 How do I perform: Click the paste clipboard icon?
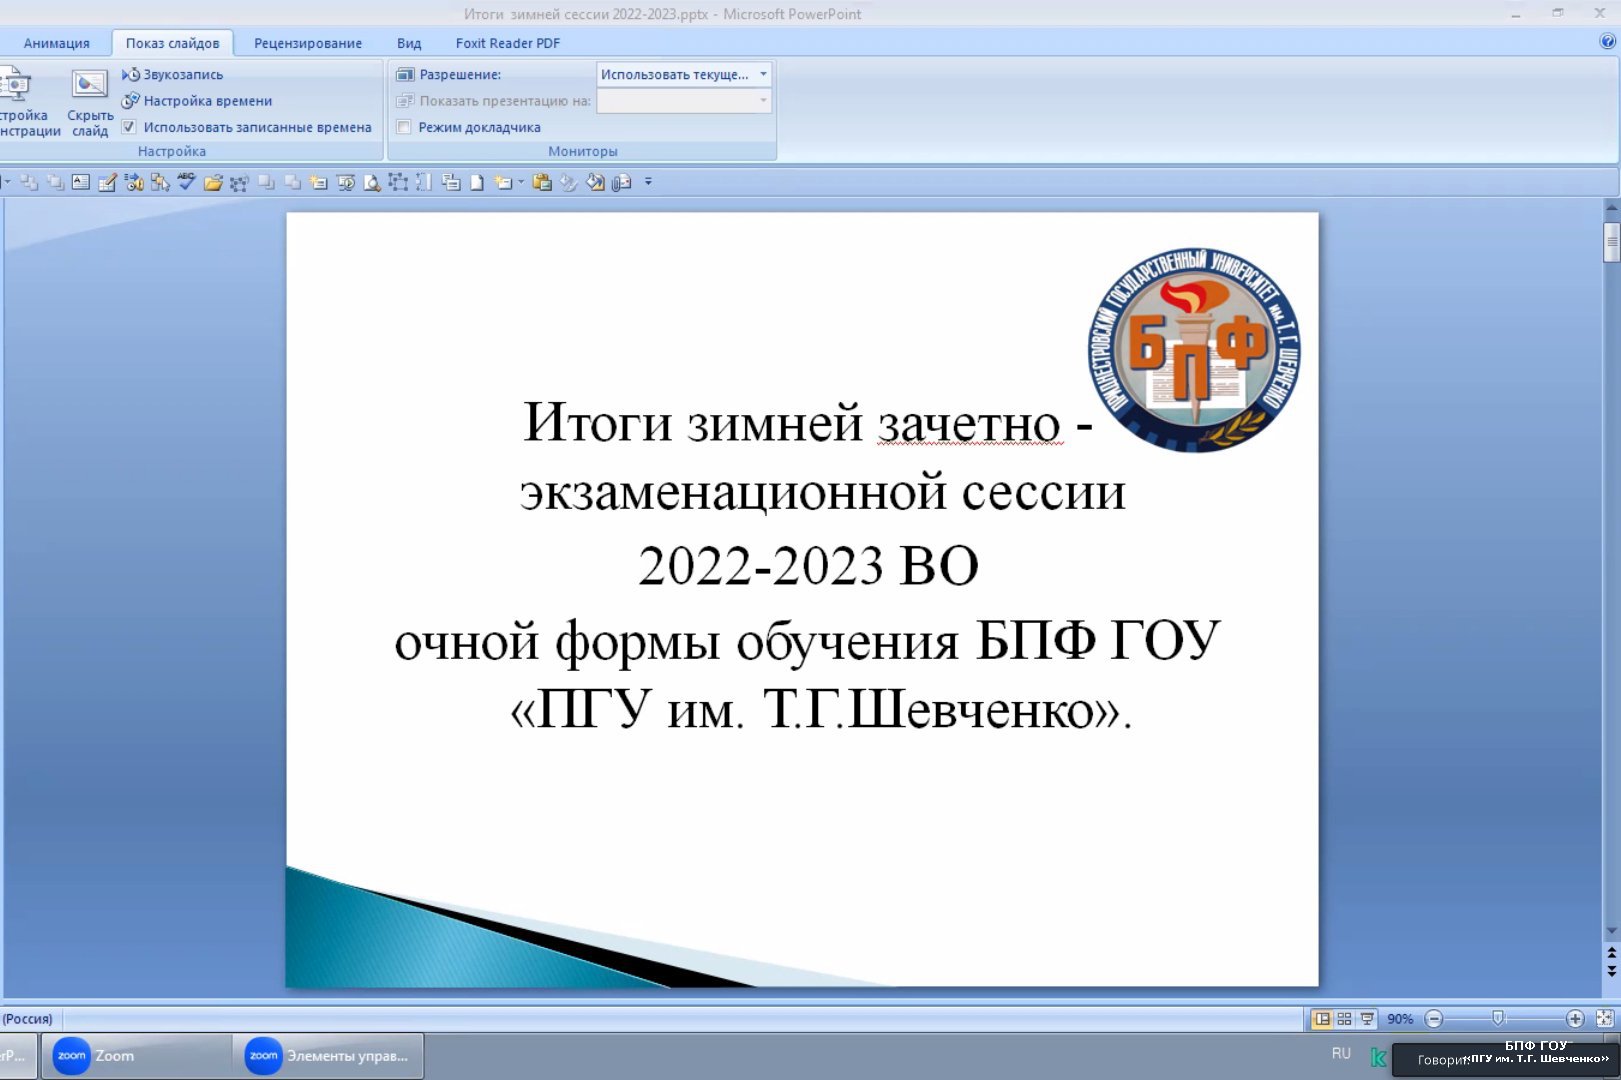[542, 182]
